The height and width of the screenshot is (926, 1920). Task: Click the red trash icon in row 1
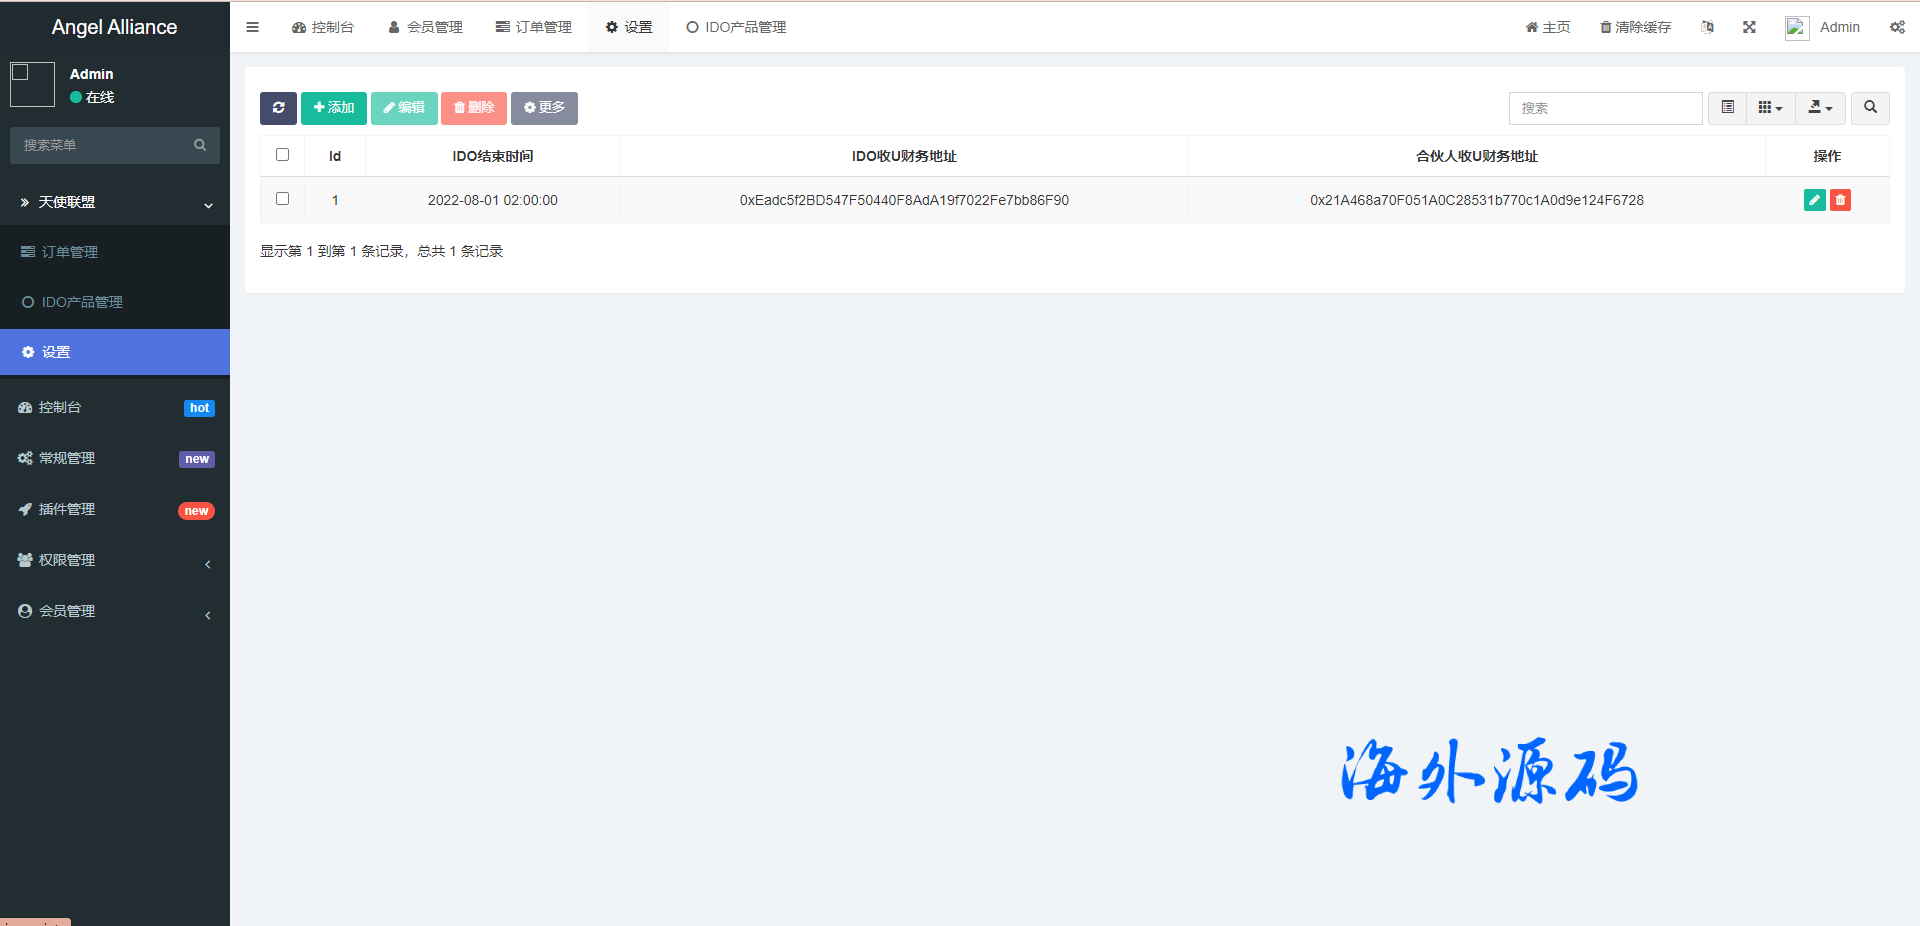(1840, 200)
